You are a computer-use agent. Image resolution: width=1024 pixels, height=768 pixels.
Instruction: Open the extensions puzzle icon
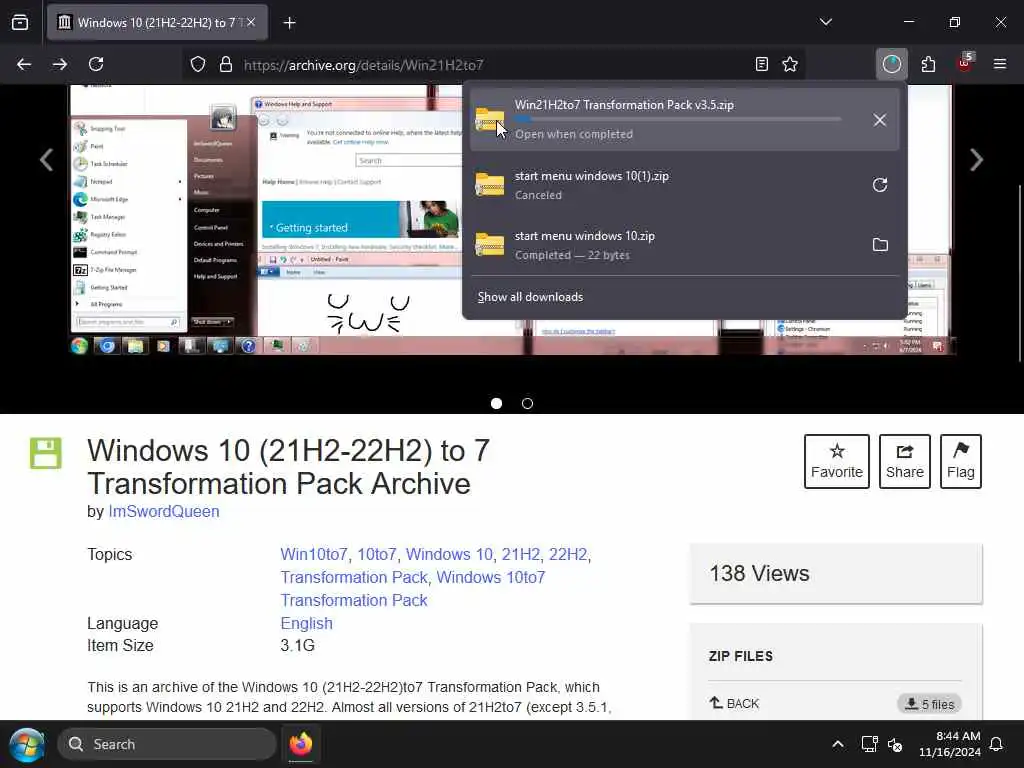pos(928,64)
